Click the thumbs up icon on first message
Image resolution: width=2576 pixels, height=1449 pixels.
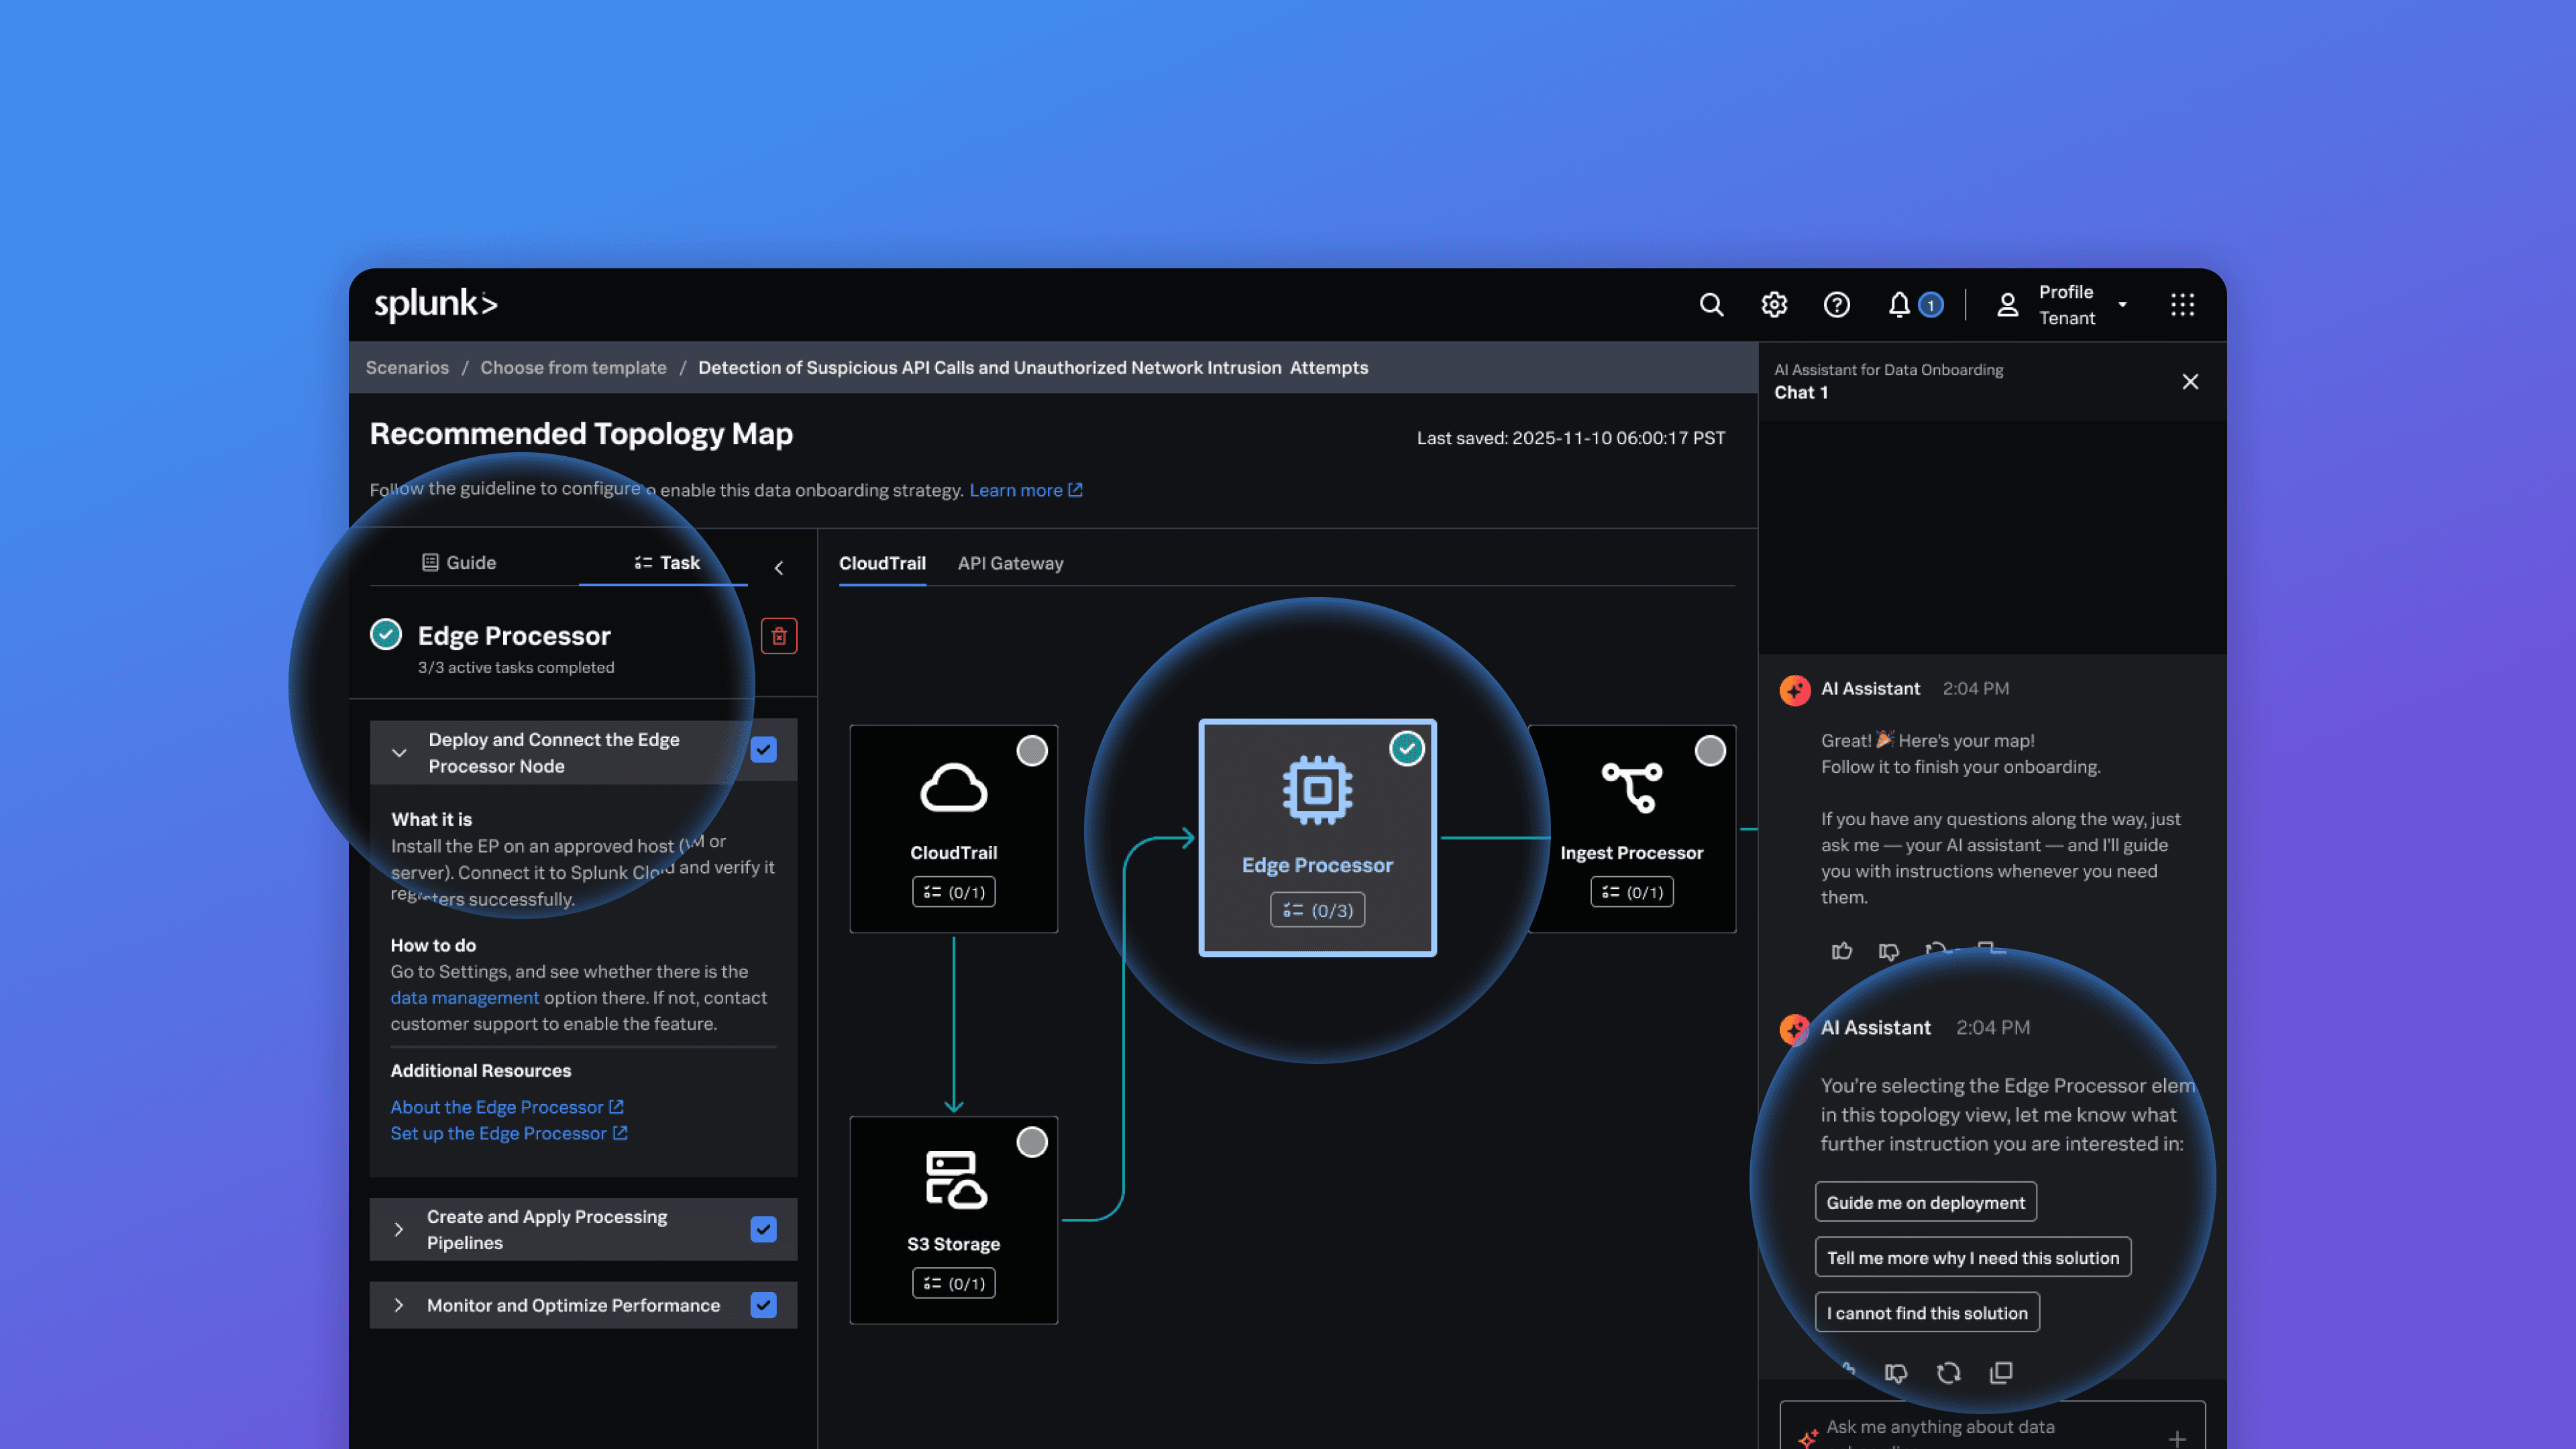click(x=1841, y=951)
